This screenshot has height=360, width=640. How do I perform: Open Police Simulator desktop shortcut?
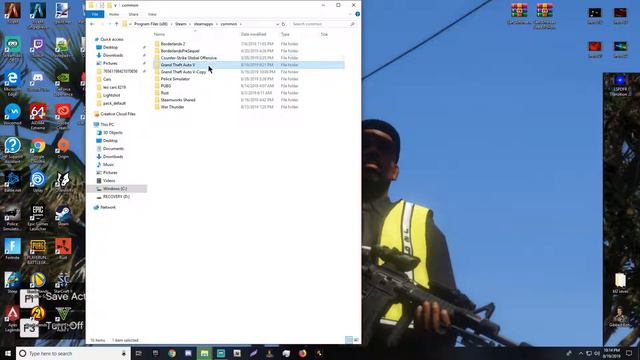(x=12, y=218)
